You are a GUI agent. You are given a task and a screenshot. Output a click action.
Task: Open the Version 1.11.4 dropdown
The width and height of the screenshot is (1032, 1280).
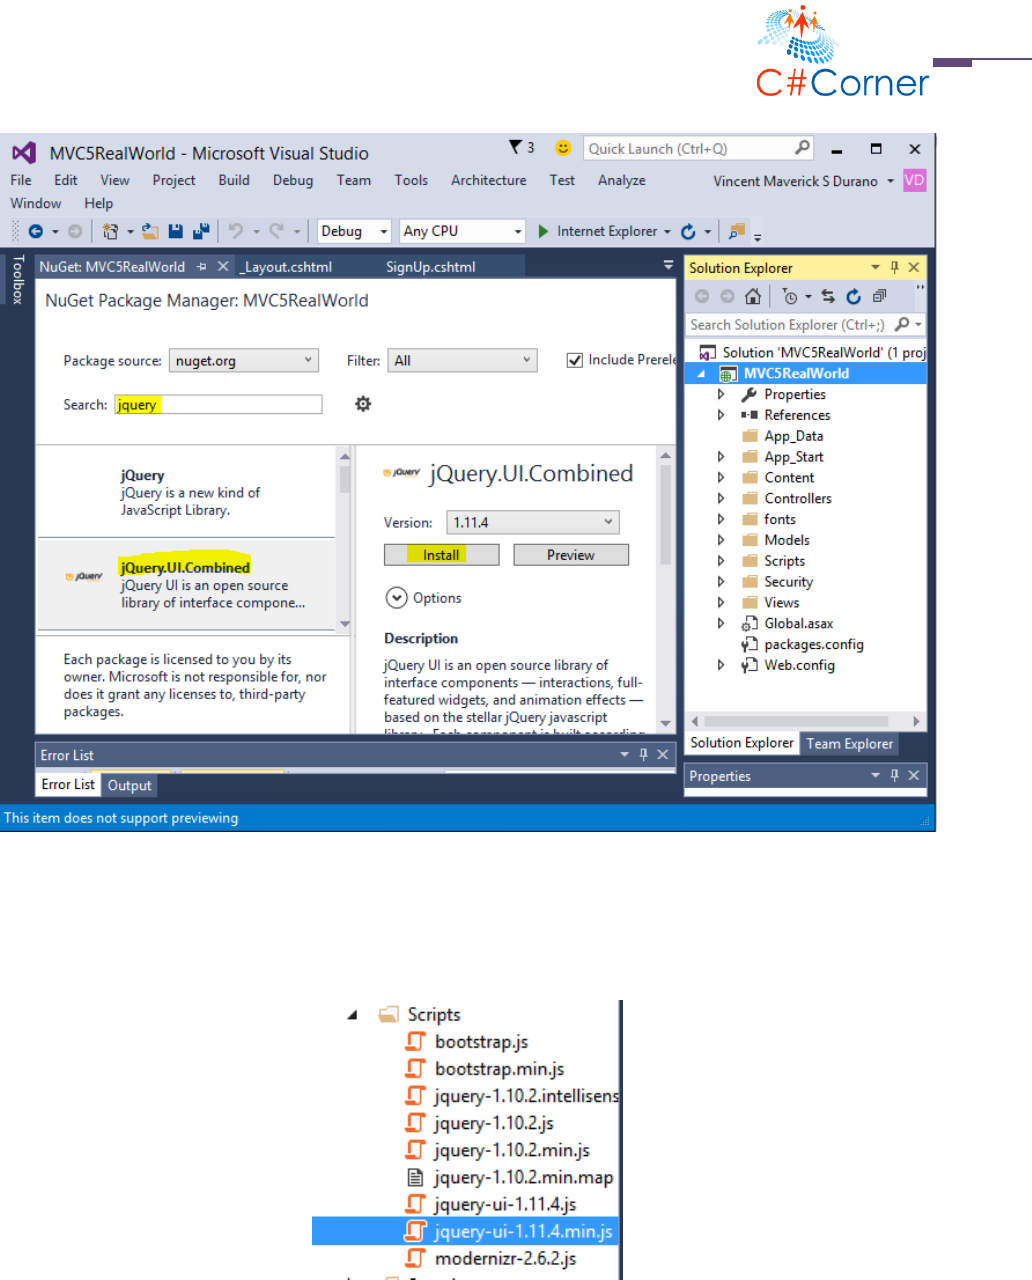533,522
